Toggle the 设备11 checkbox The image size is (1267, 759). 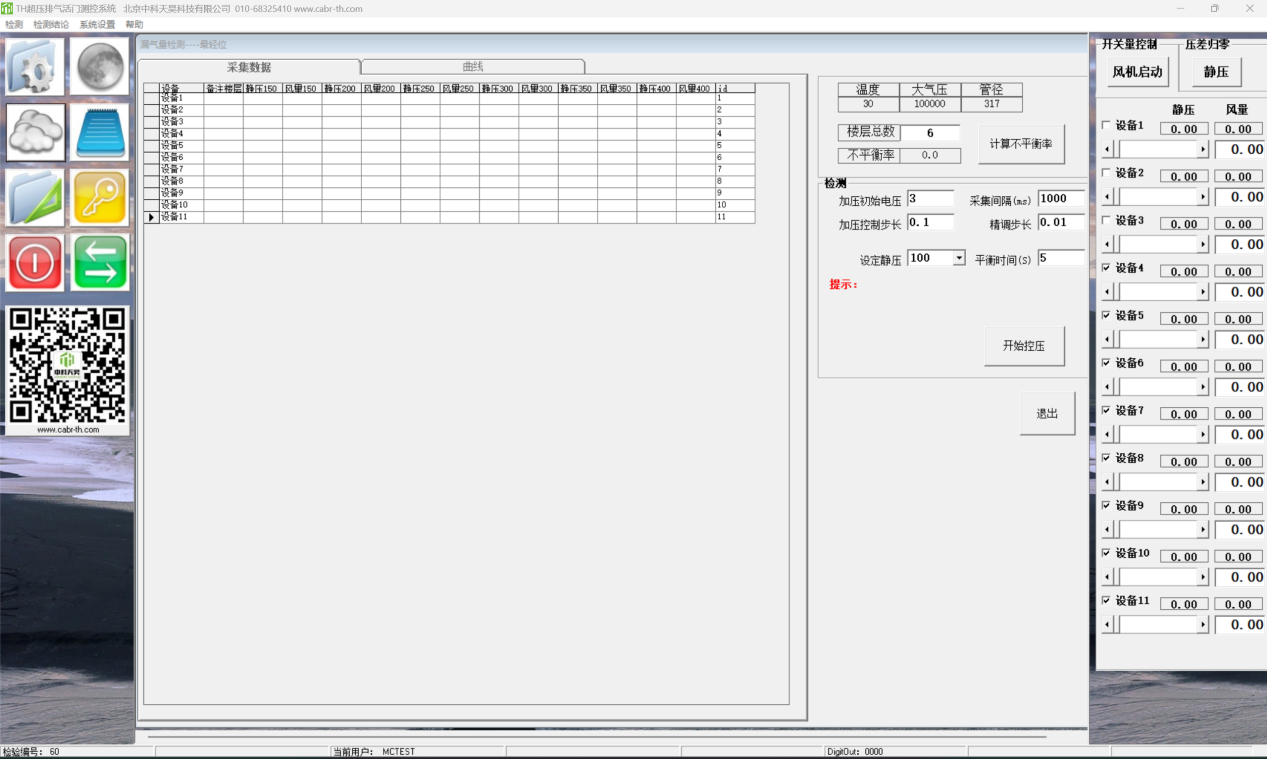1106,601
